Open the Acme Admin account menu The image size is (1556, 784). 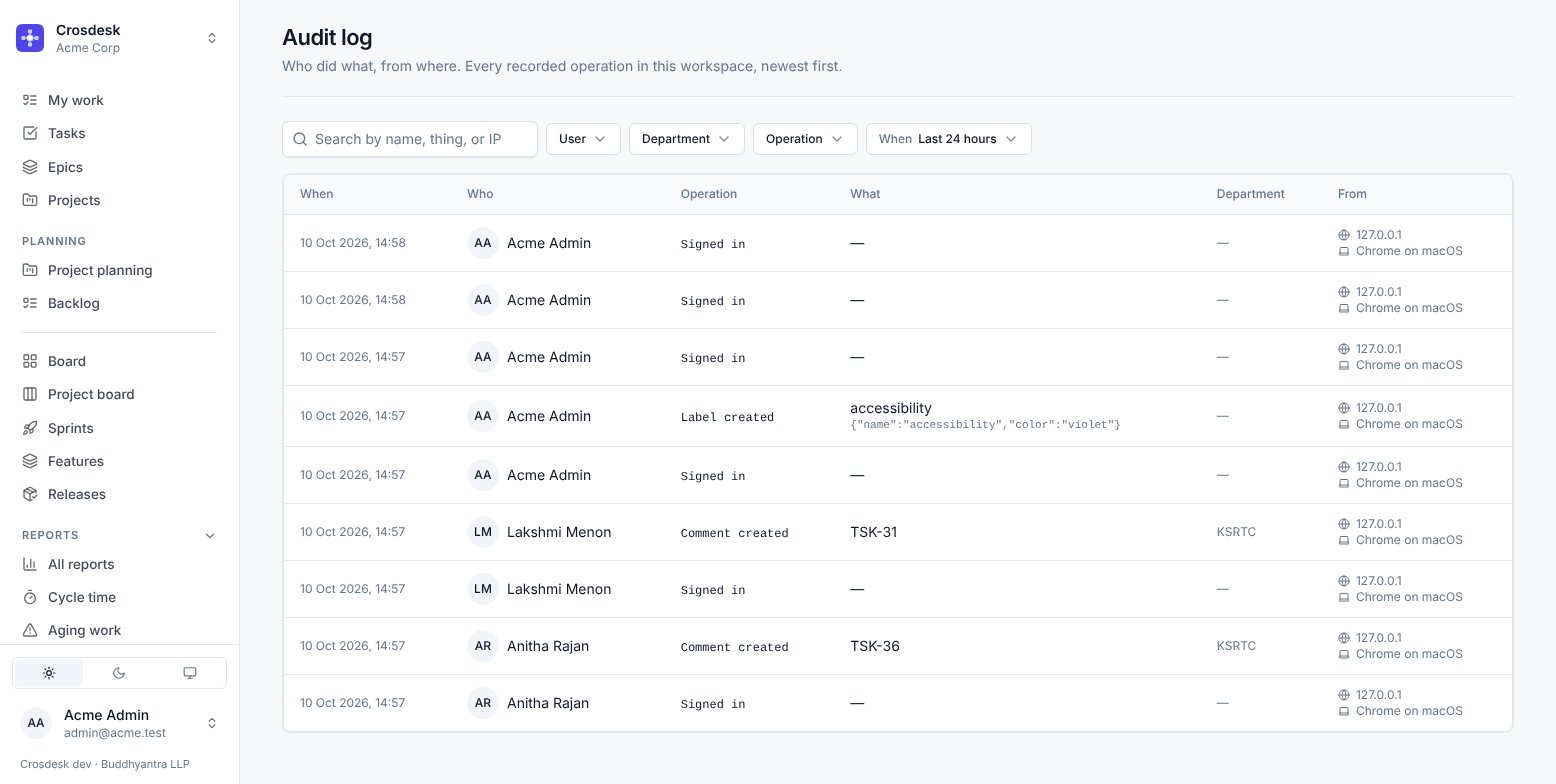pyautogui.click(x=119, y=723)
